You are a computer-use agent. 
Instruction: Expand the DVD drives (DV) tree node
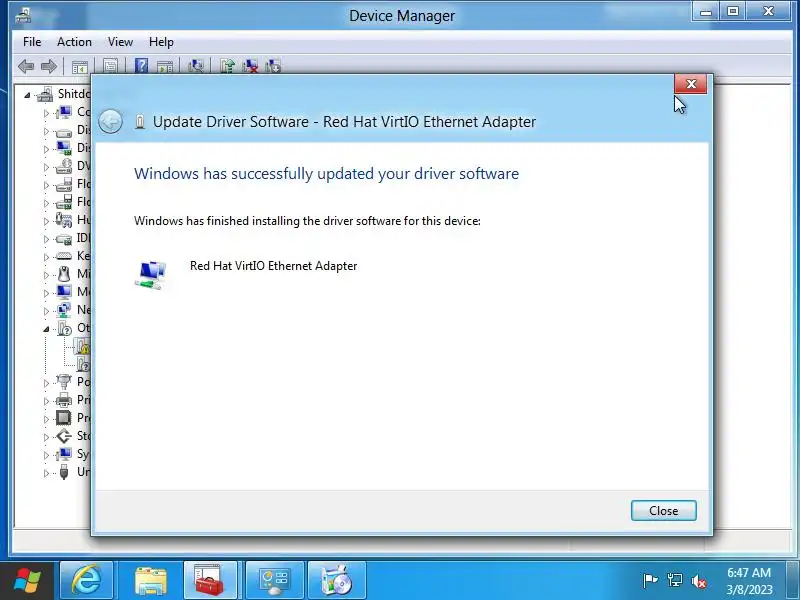click(46, 167)
